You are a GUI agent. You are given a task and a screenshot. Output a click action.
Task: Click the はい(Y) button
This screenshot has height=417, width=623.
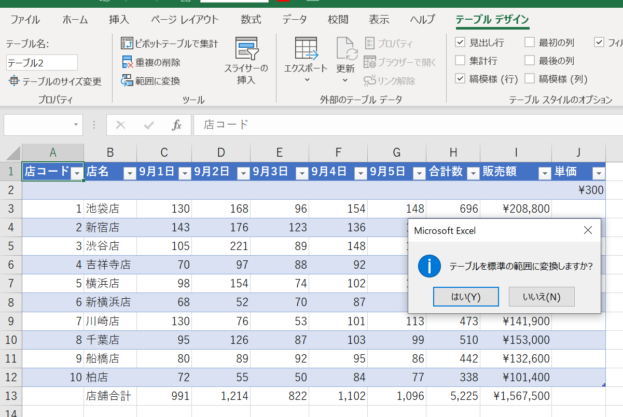(x=466, y=297)
